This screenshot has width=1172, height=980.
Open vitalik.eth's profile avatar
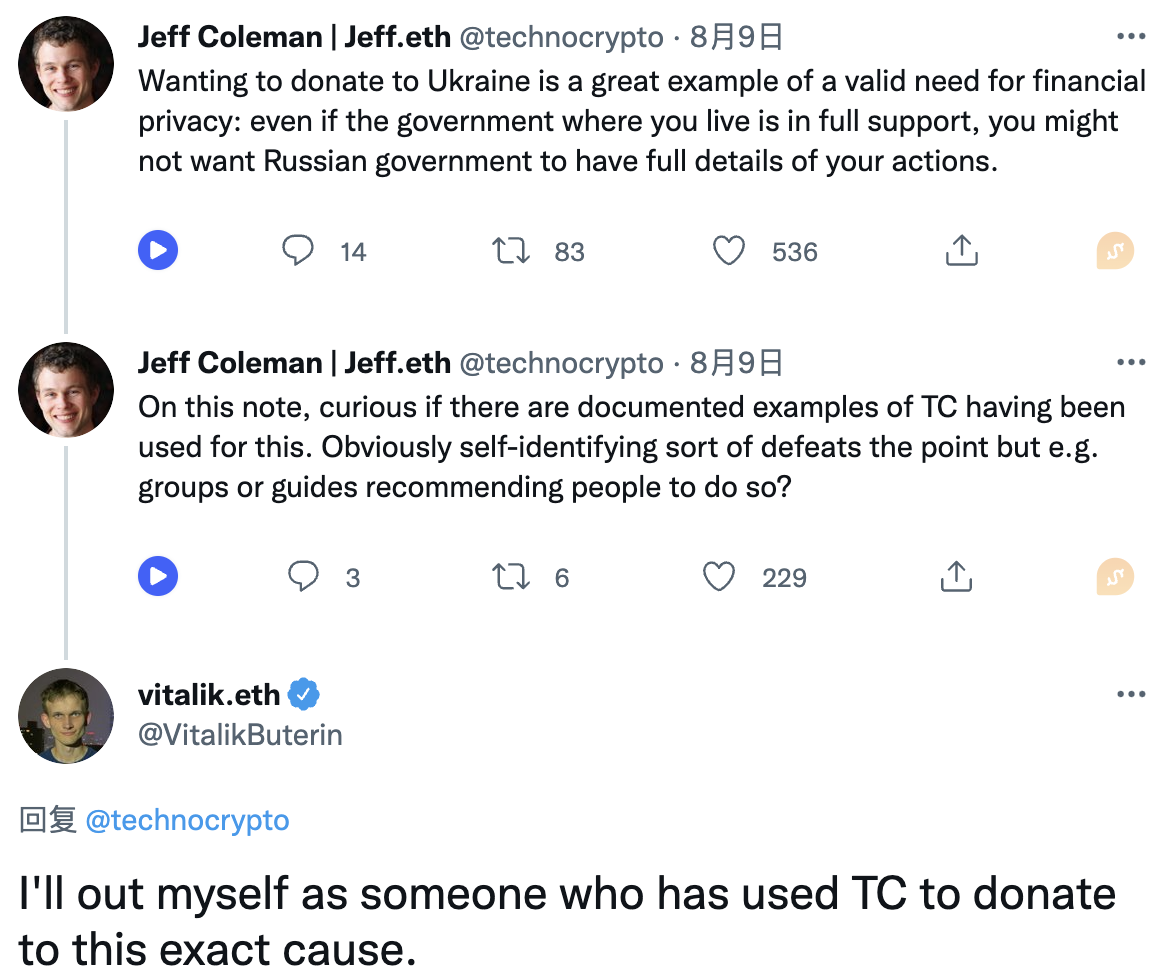coord(66,716)
